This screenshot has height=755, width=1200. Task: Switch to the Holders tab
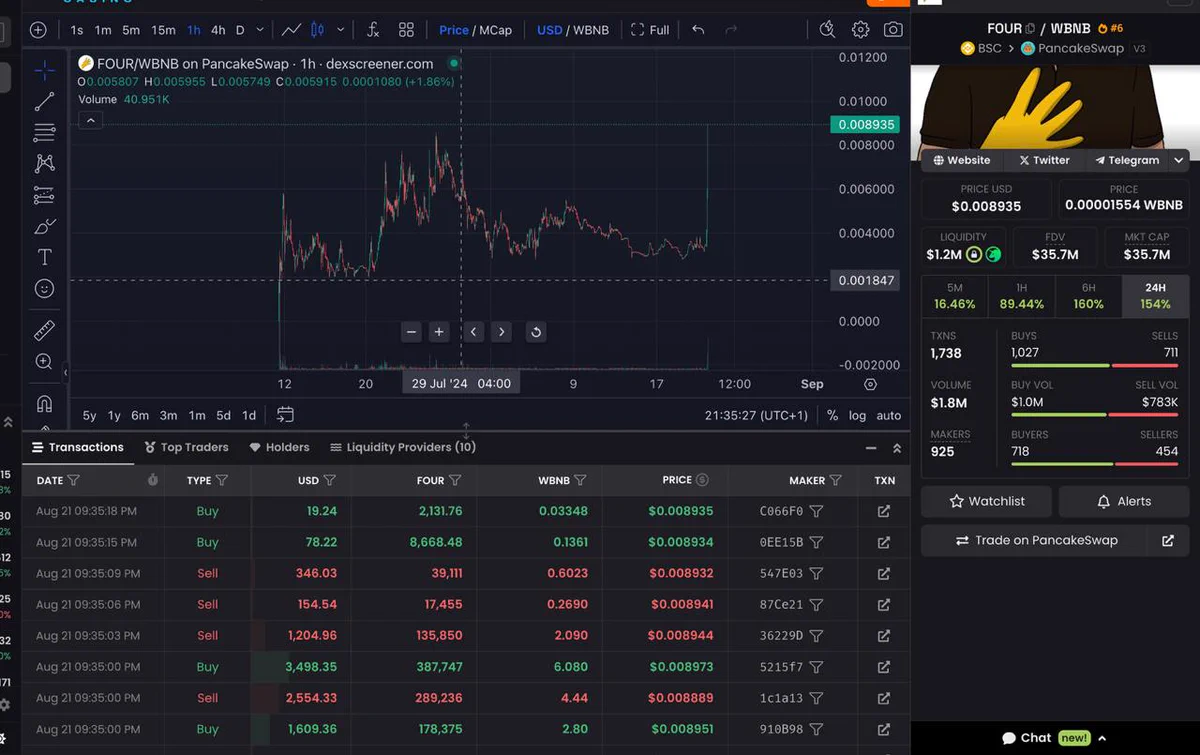tap(279, 447)
